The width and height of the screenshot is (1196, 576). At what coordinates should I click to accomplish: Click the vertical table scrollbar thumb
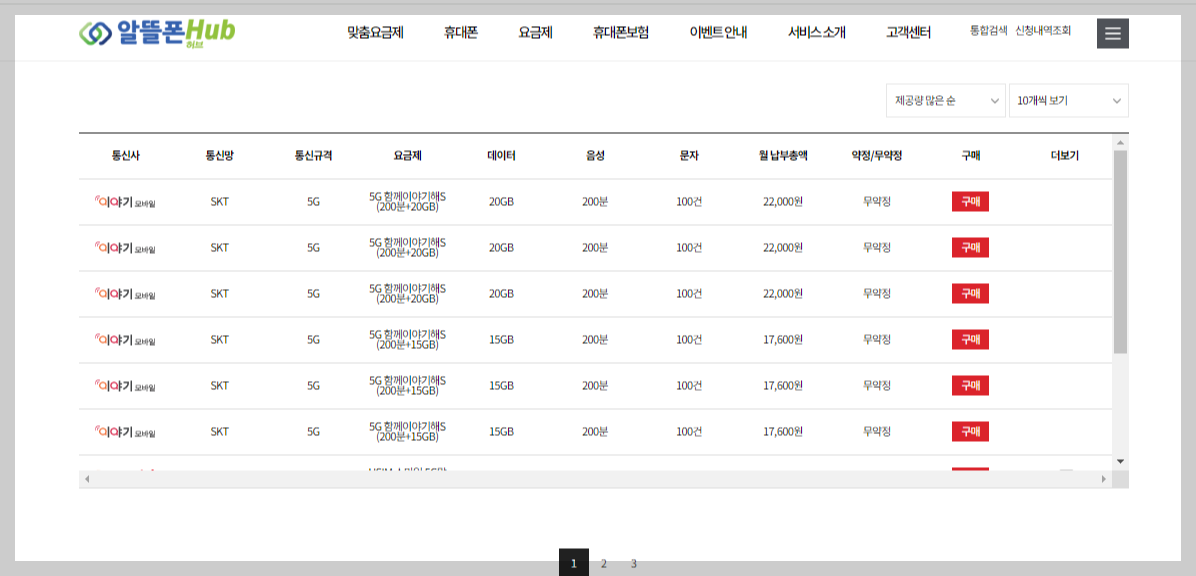click(x=1120, y=252)
